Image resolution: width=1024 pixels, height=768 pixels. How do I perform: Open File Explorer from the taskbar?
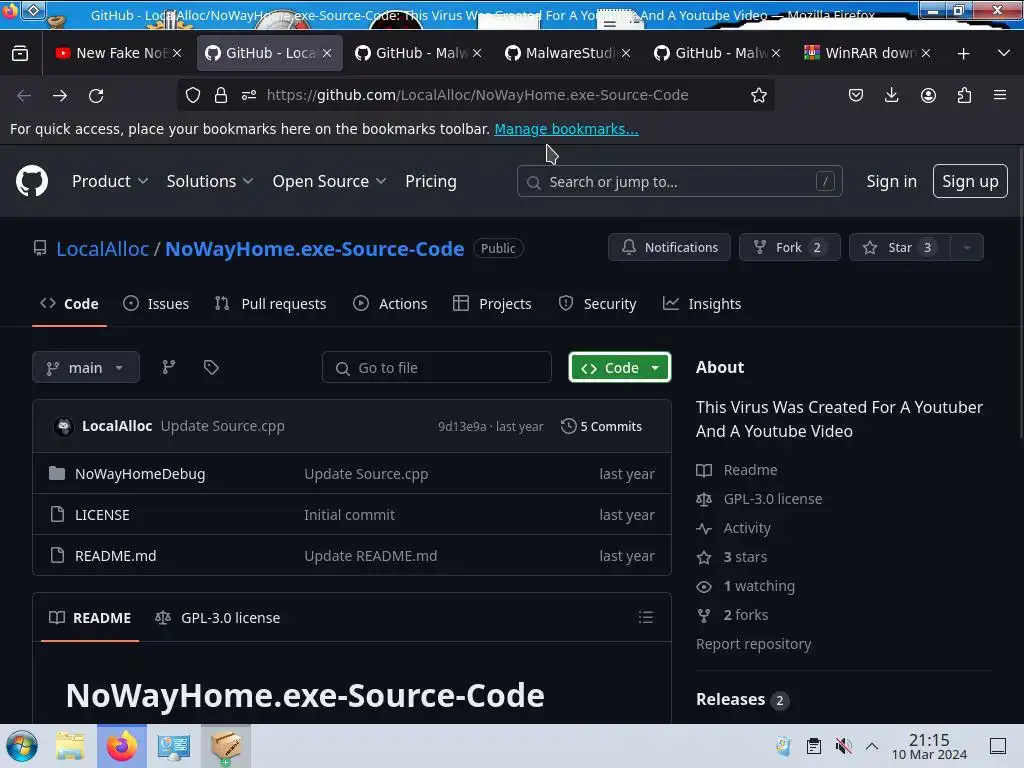pyautogui.click(x=70, y=746)
